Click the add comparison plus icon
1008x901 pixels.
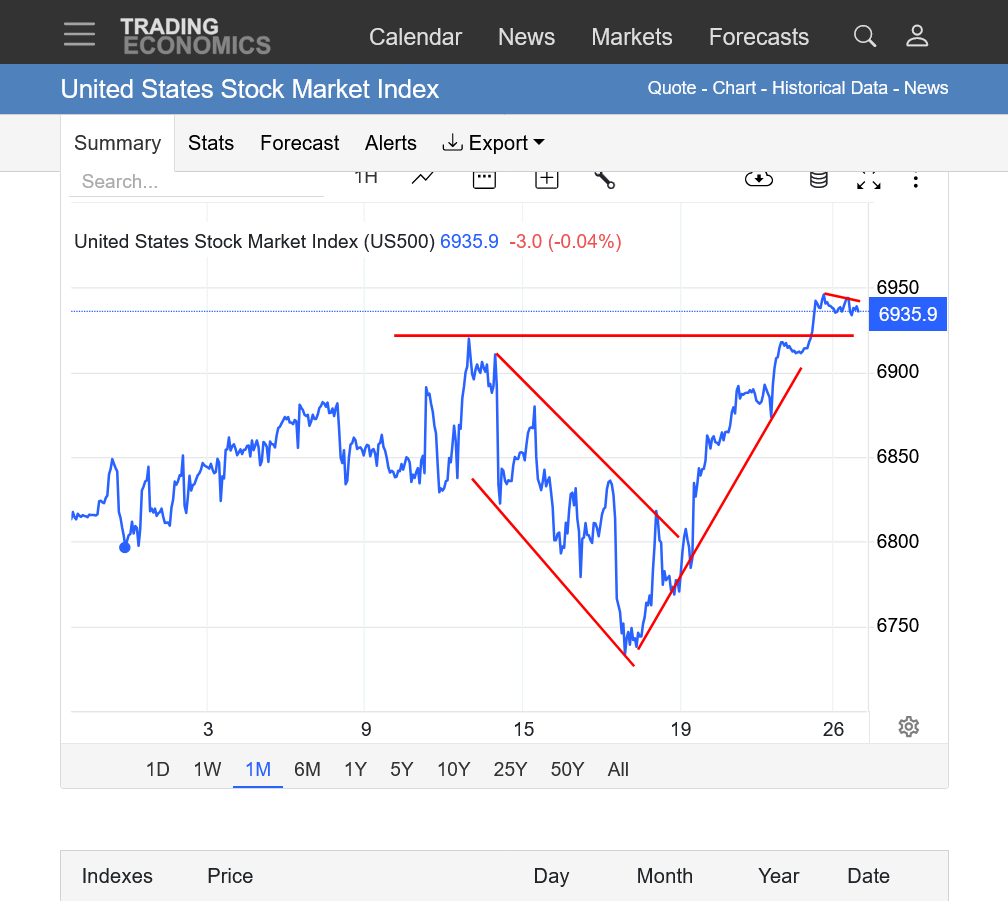tap(546, 179)
